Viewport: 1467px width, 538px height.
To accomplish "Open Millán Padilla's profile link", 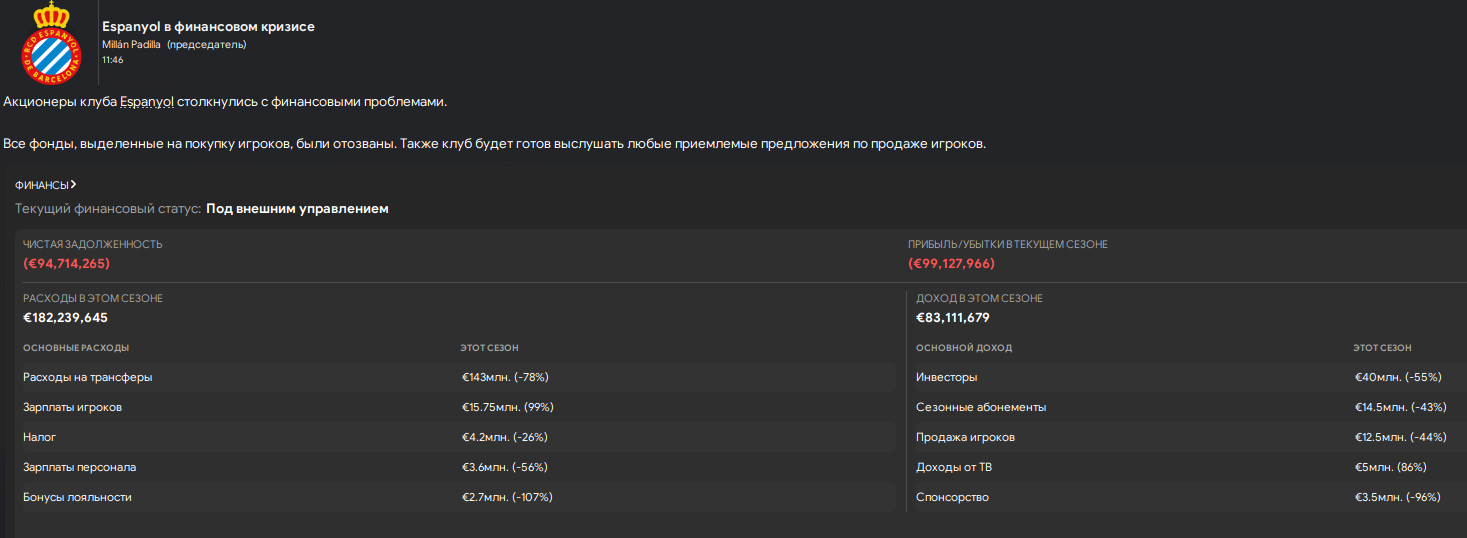I will (x=131, y=44).
